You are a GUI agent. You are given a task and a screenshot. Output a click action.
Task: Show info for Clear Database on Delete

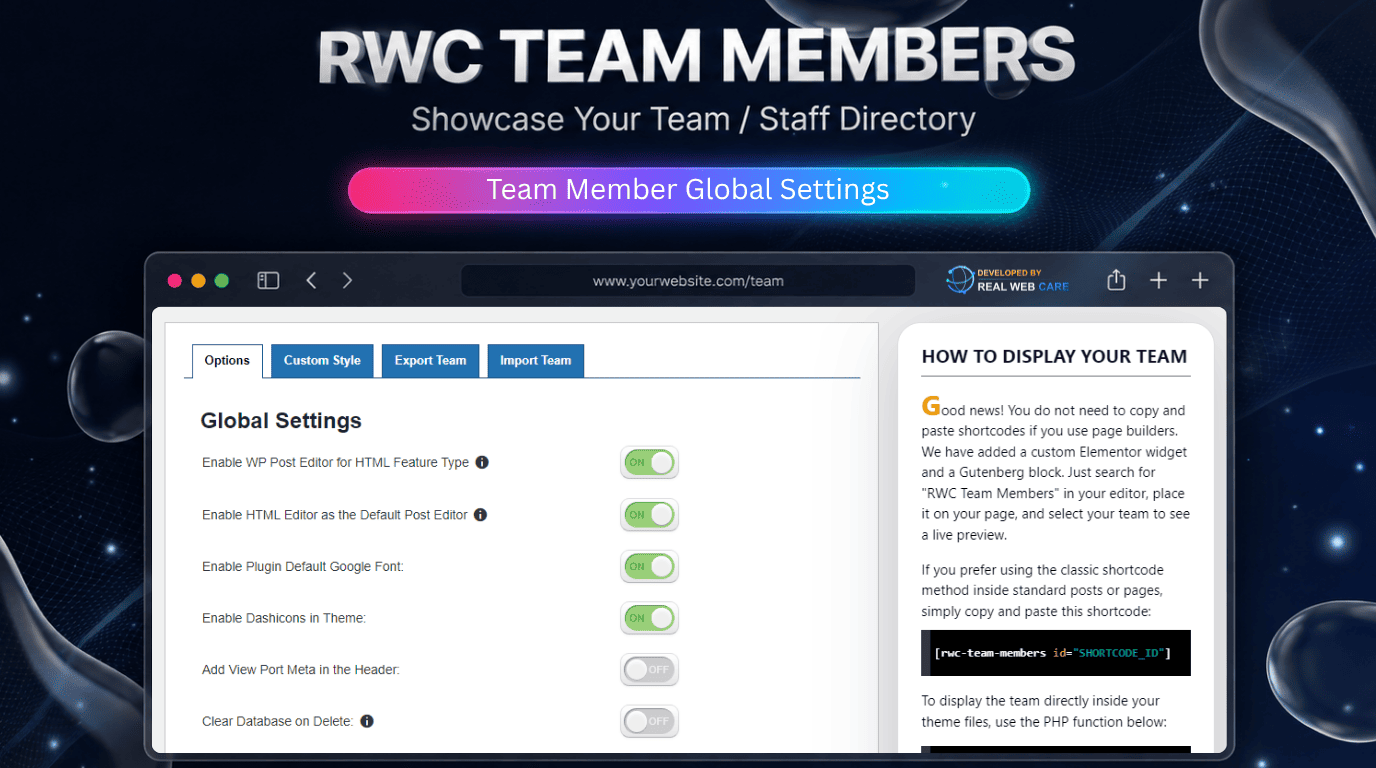[367, 721]
